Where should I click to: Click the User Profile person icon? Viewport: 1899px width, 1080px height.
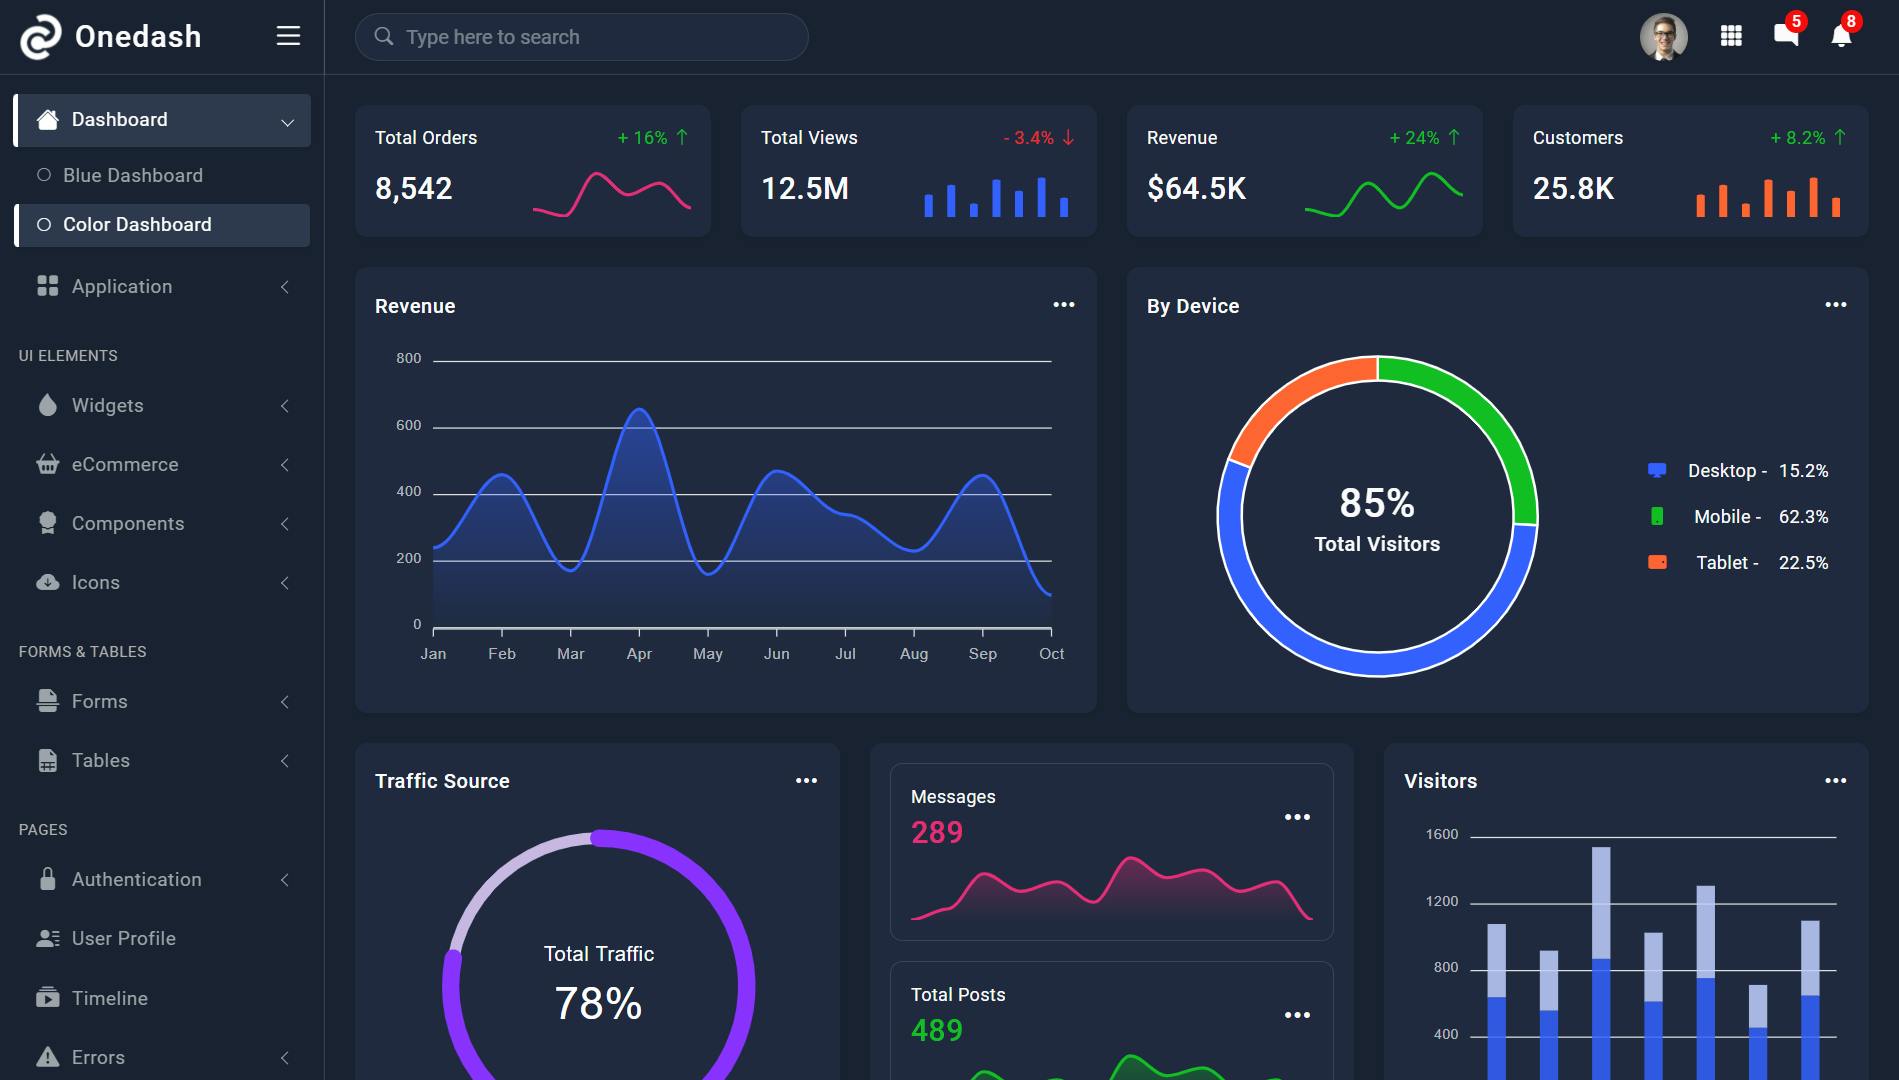47,938
